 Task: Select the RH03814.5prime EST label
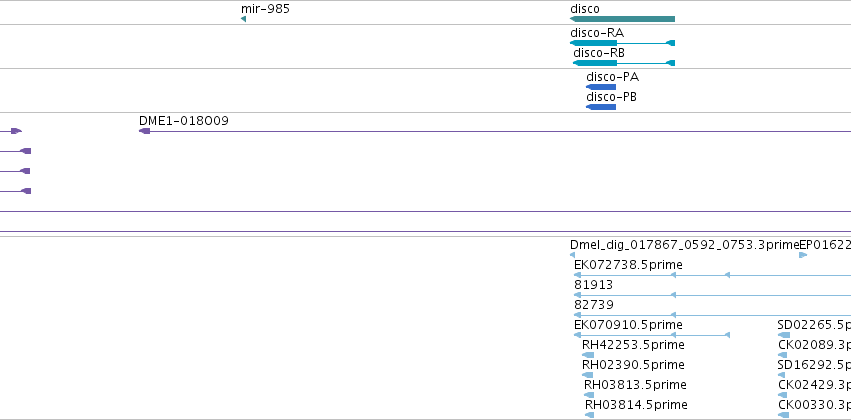(x=637, y=405)
